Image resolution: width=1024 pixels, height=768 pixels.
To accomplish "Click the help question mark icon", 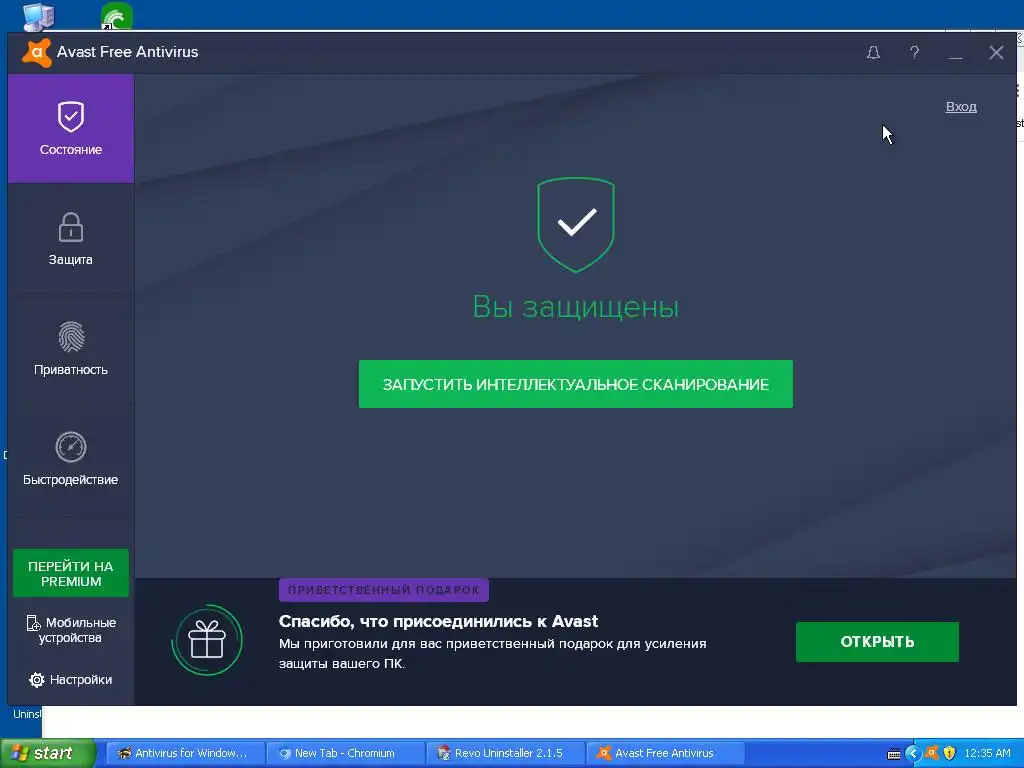I will (914, 52).
